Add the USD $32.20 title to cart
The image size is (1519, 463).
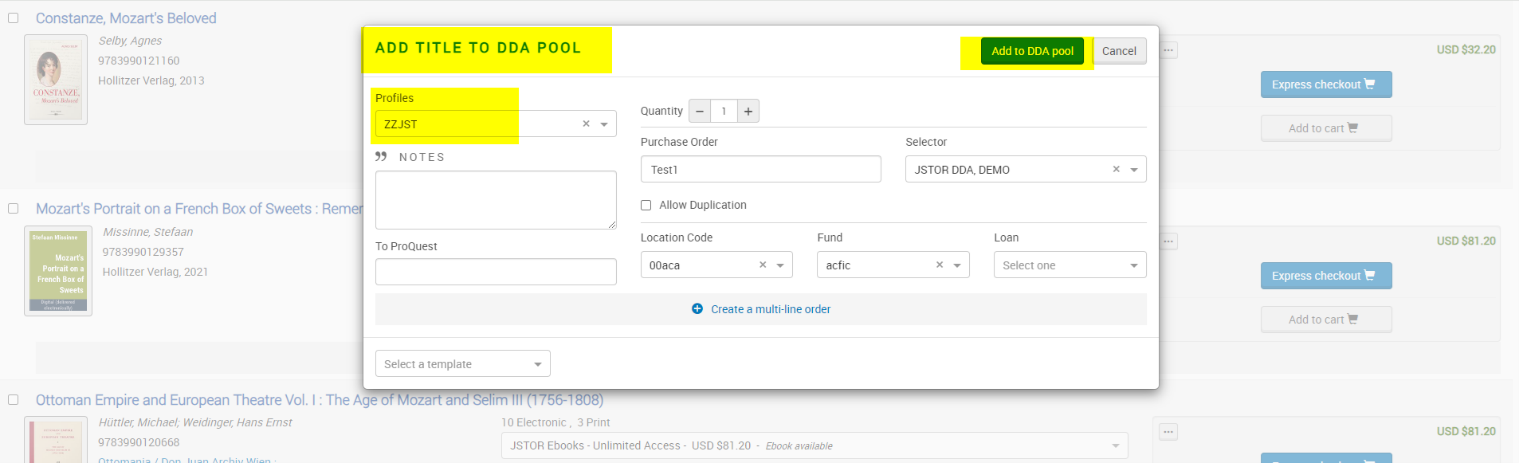point(1326,128)
